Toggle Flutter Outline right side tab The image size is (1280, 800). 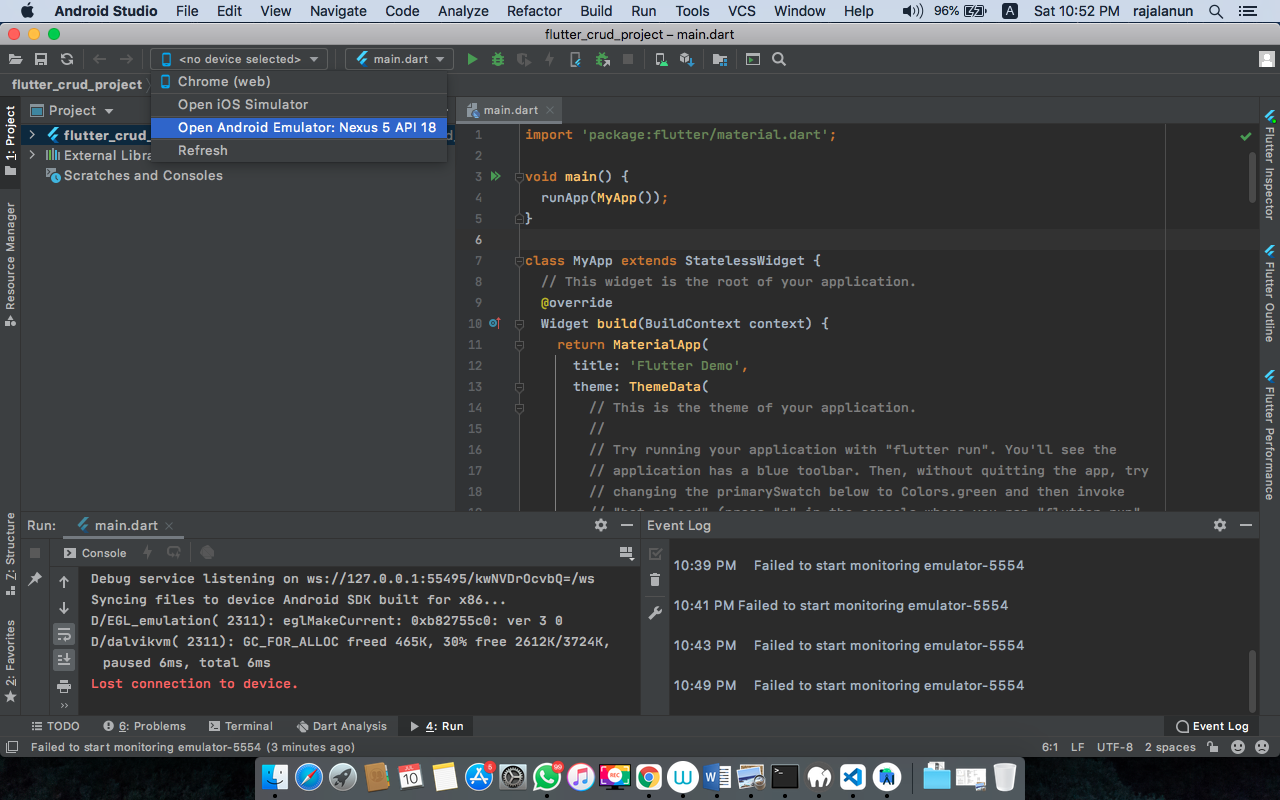point(1269,294)
